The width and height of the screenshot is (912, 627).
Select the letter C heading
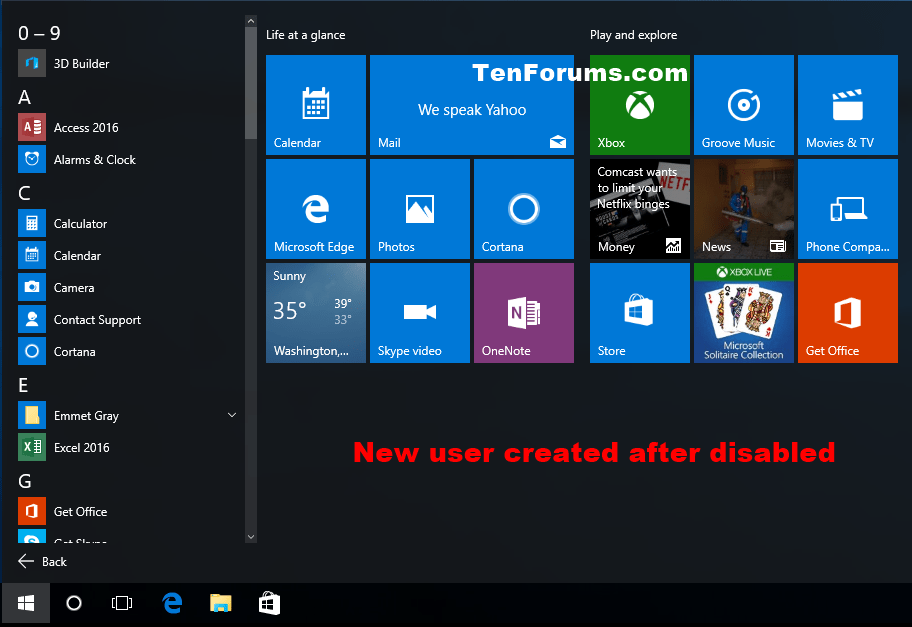pos(23,192)
